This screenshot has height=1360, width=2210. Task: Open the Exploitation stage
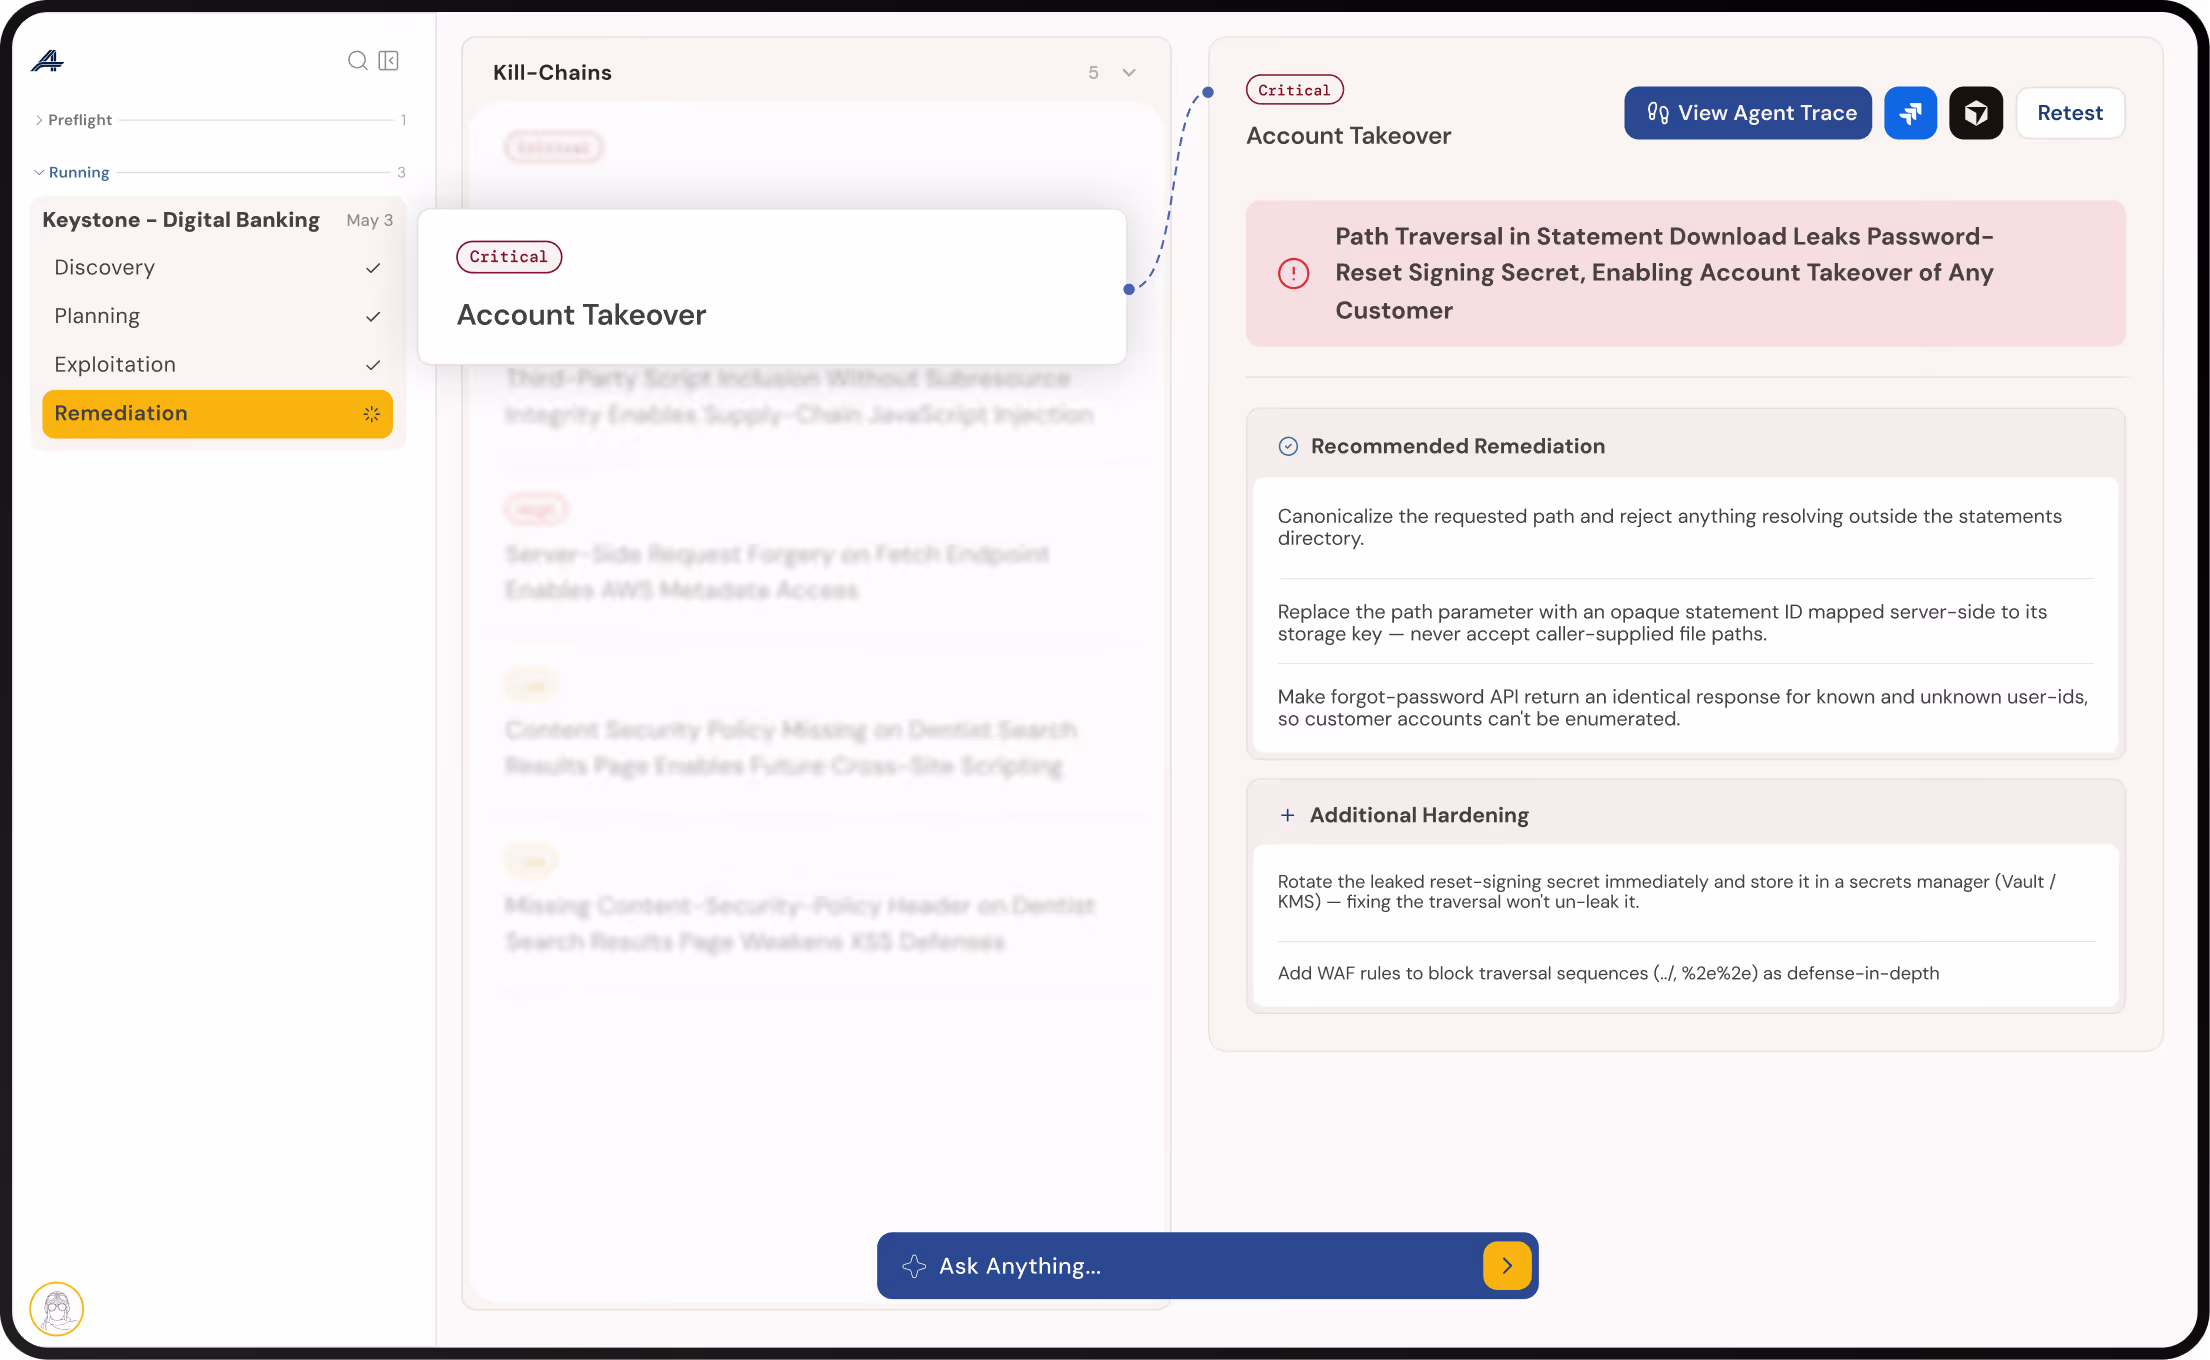tap(217, 365)
